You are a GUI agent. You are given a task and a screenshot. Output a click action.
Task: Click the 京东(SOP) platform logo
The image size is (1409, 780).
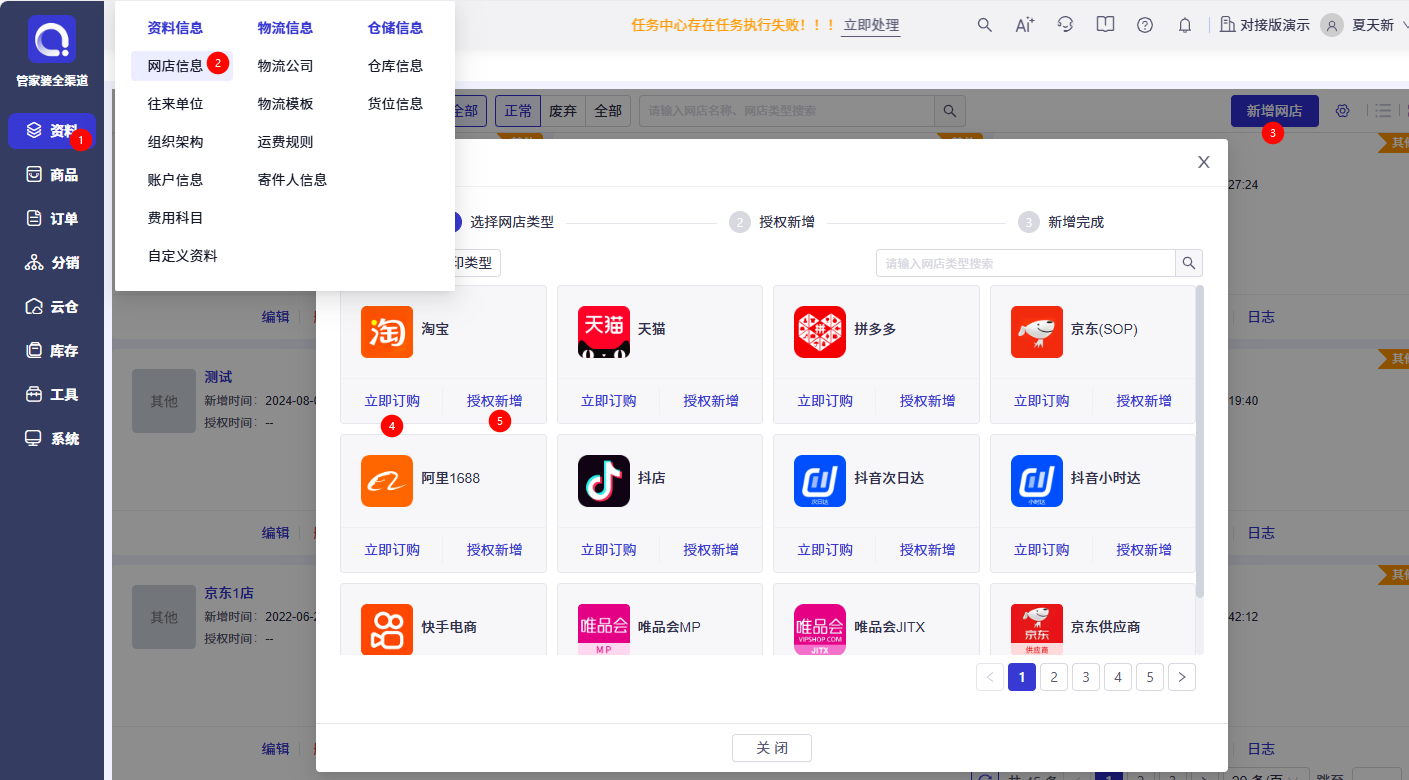pyautogui.click(x=1037, y=332)
